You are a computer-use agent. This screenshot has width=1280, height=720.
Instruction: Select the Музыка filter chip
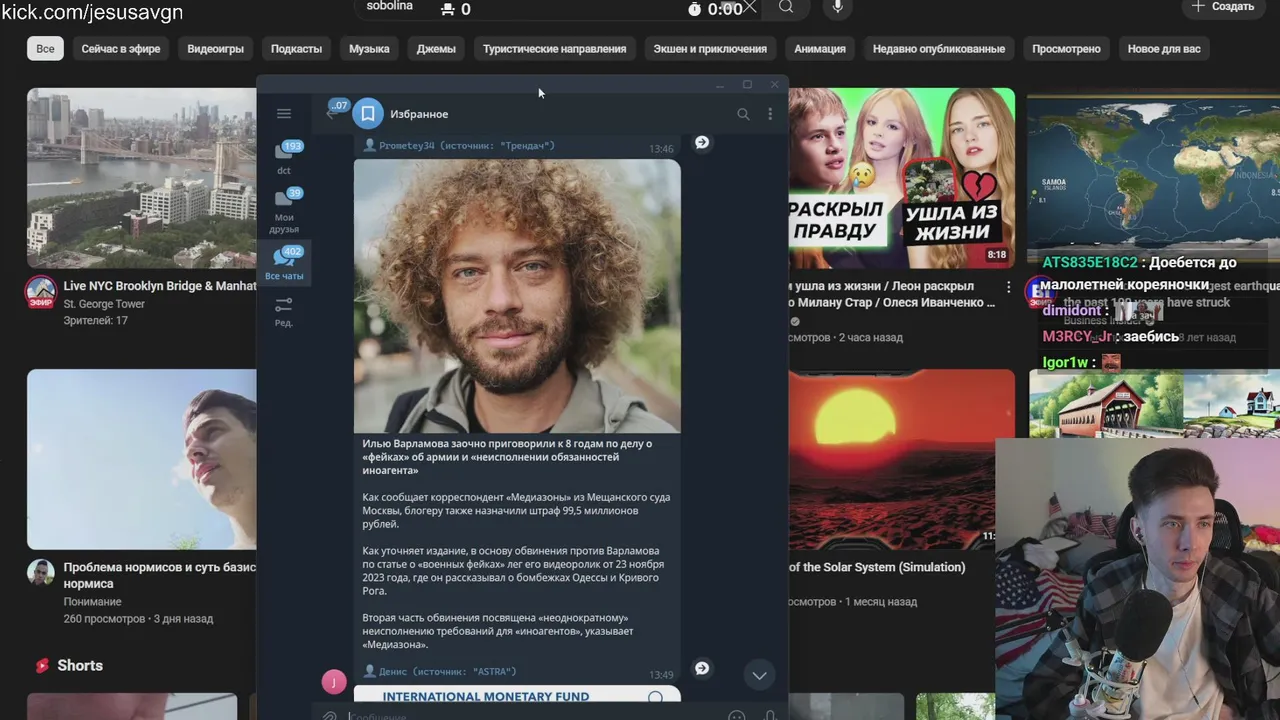coord(369,48)
